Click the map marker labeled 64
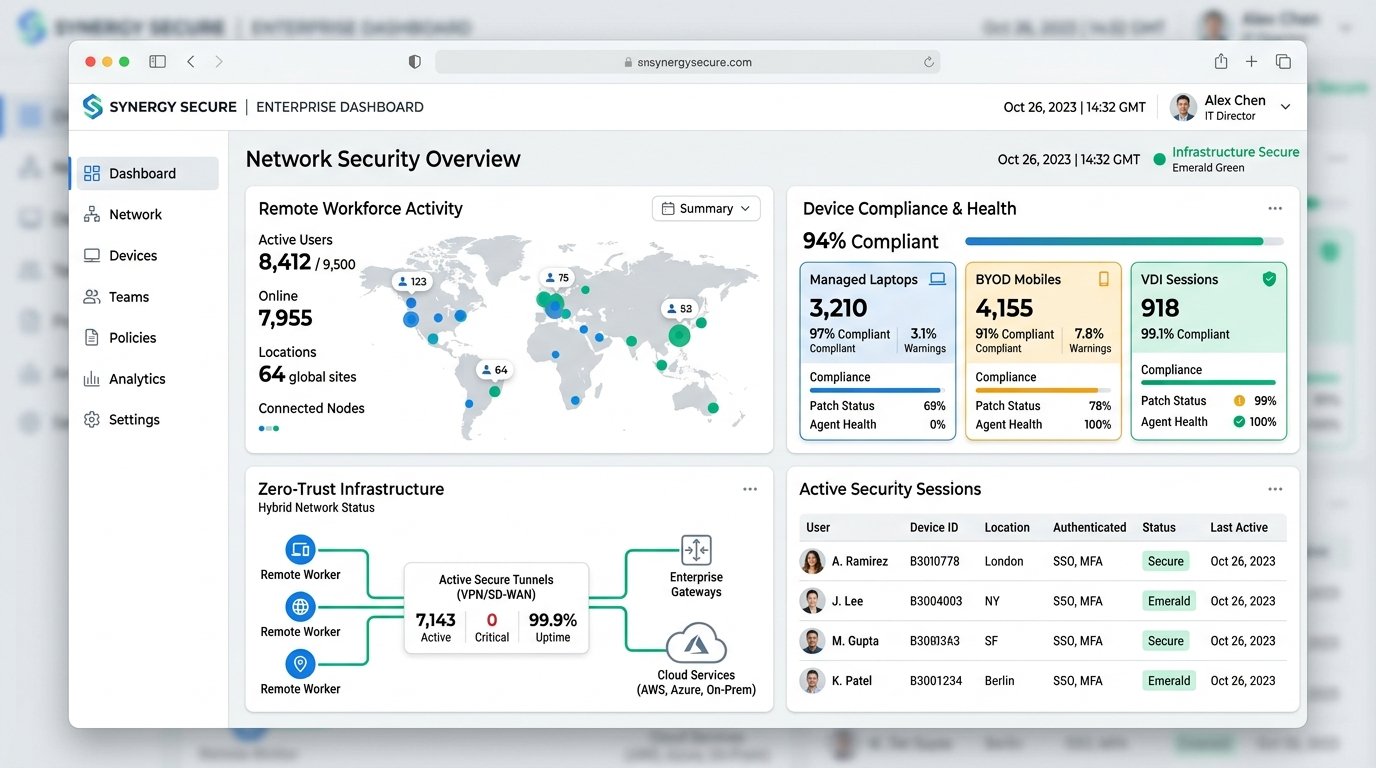This screenshot has width=1376, height=768. [x=494, y=370]
